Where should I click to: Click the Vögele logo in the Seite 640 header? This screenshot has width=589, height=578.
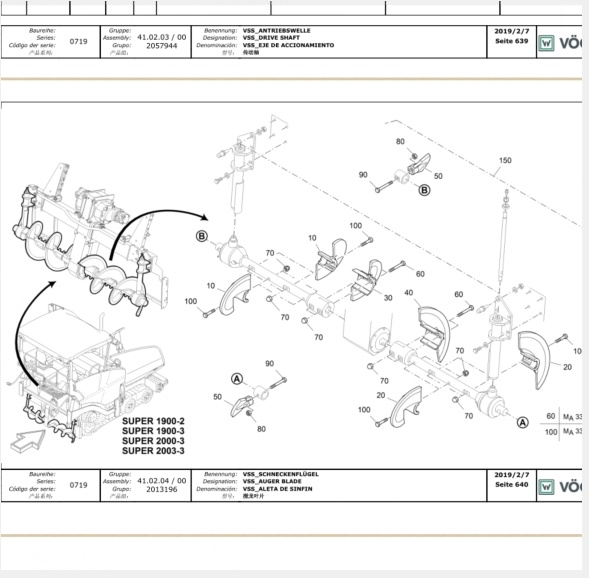click(x=560, y=486)
